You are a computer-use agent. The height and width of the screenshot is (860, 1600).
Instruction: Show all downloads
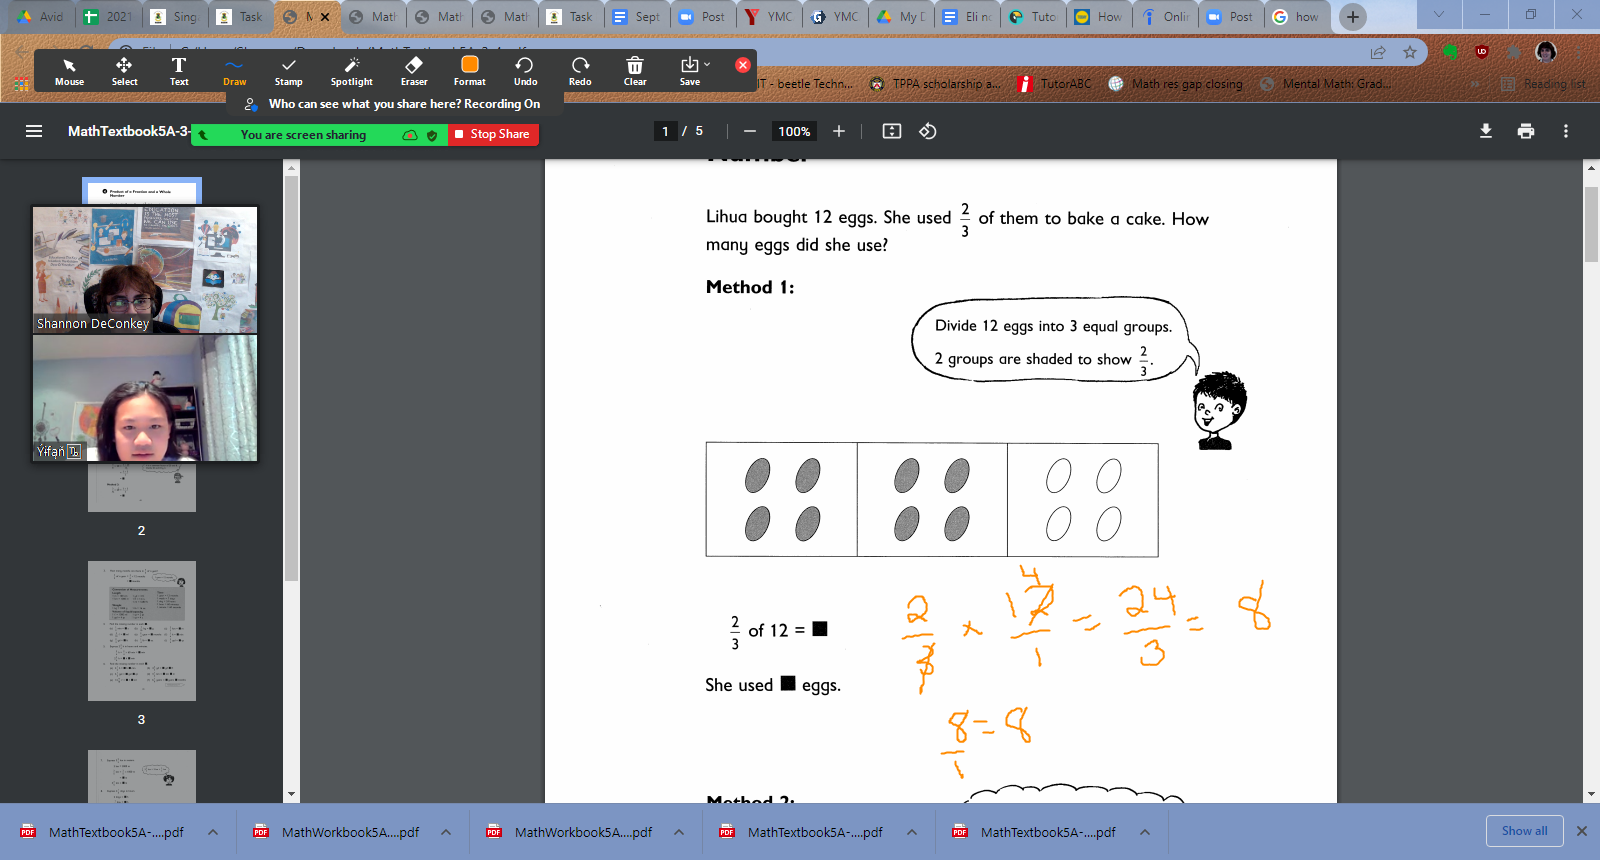click(1524, 831)
